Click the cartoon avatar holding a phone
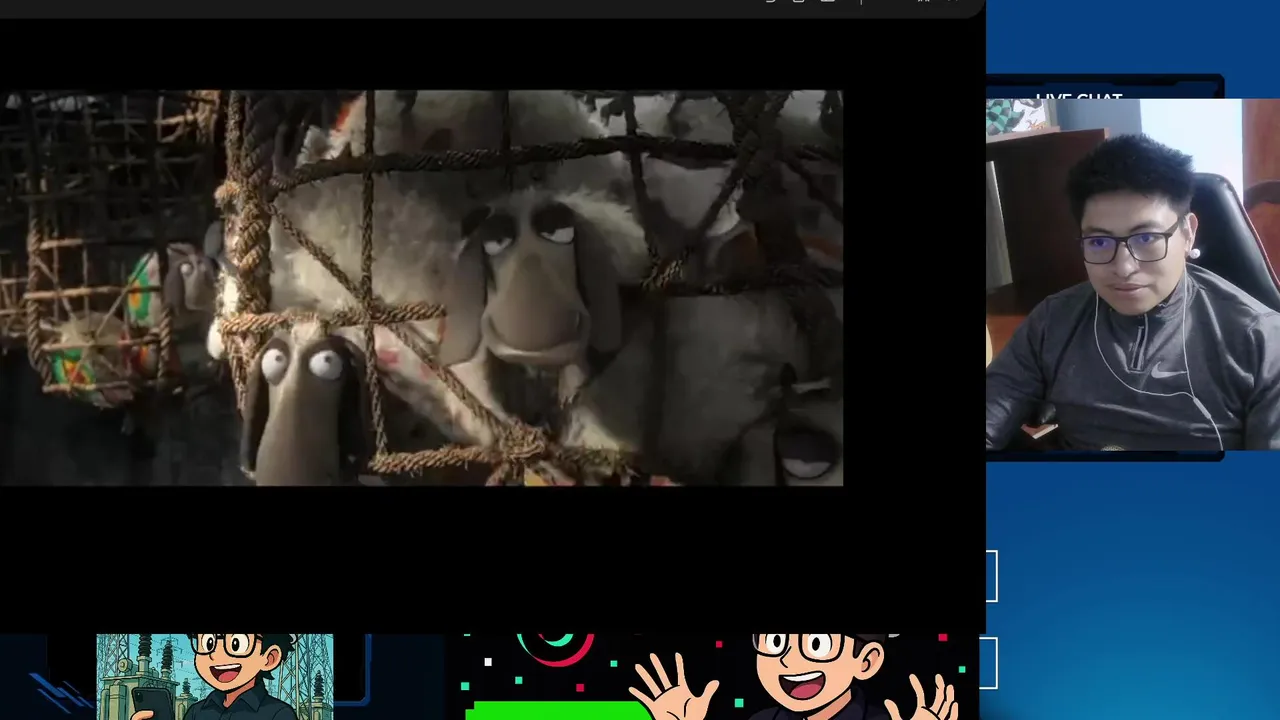Image resolution: width=1280 pixels, height=720 pixels. pyautogui.click(x=215, y=677)
